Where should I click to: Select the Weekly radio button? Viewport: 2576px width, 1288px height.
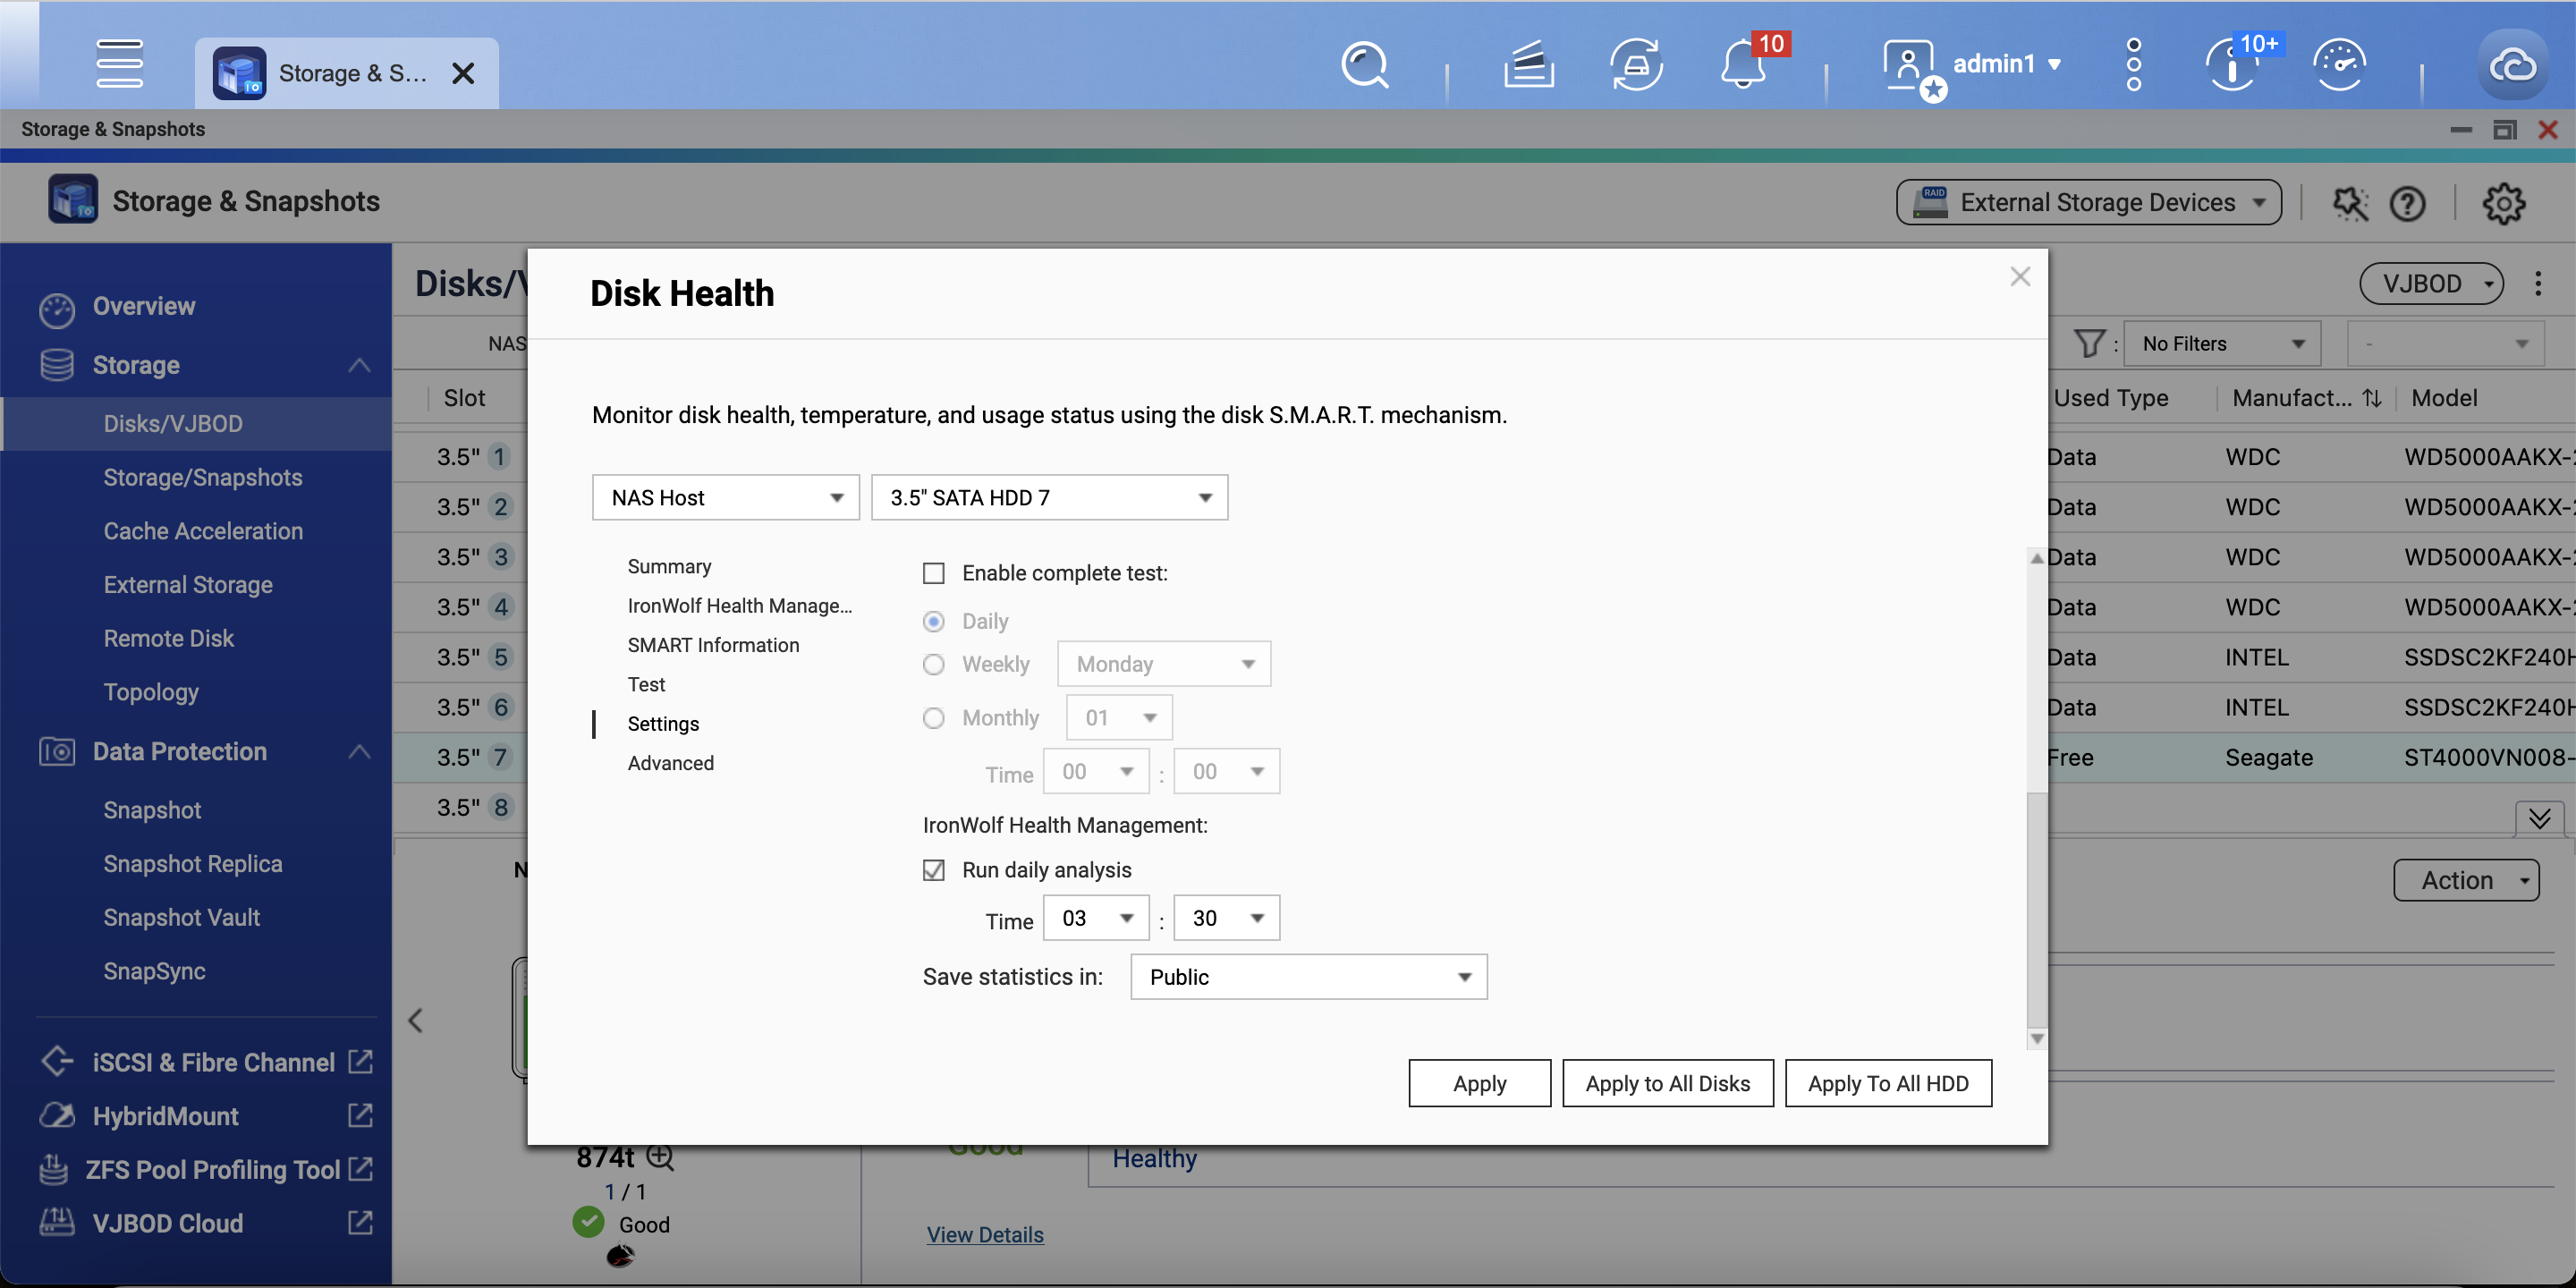(x=933, y=664)
